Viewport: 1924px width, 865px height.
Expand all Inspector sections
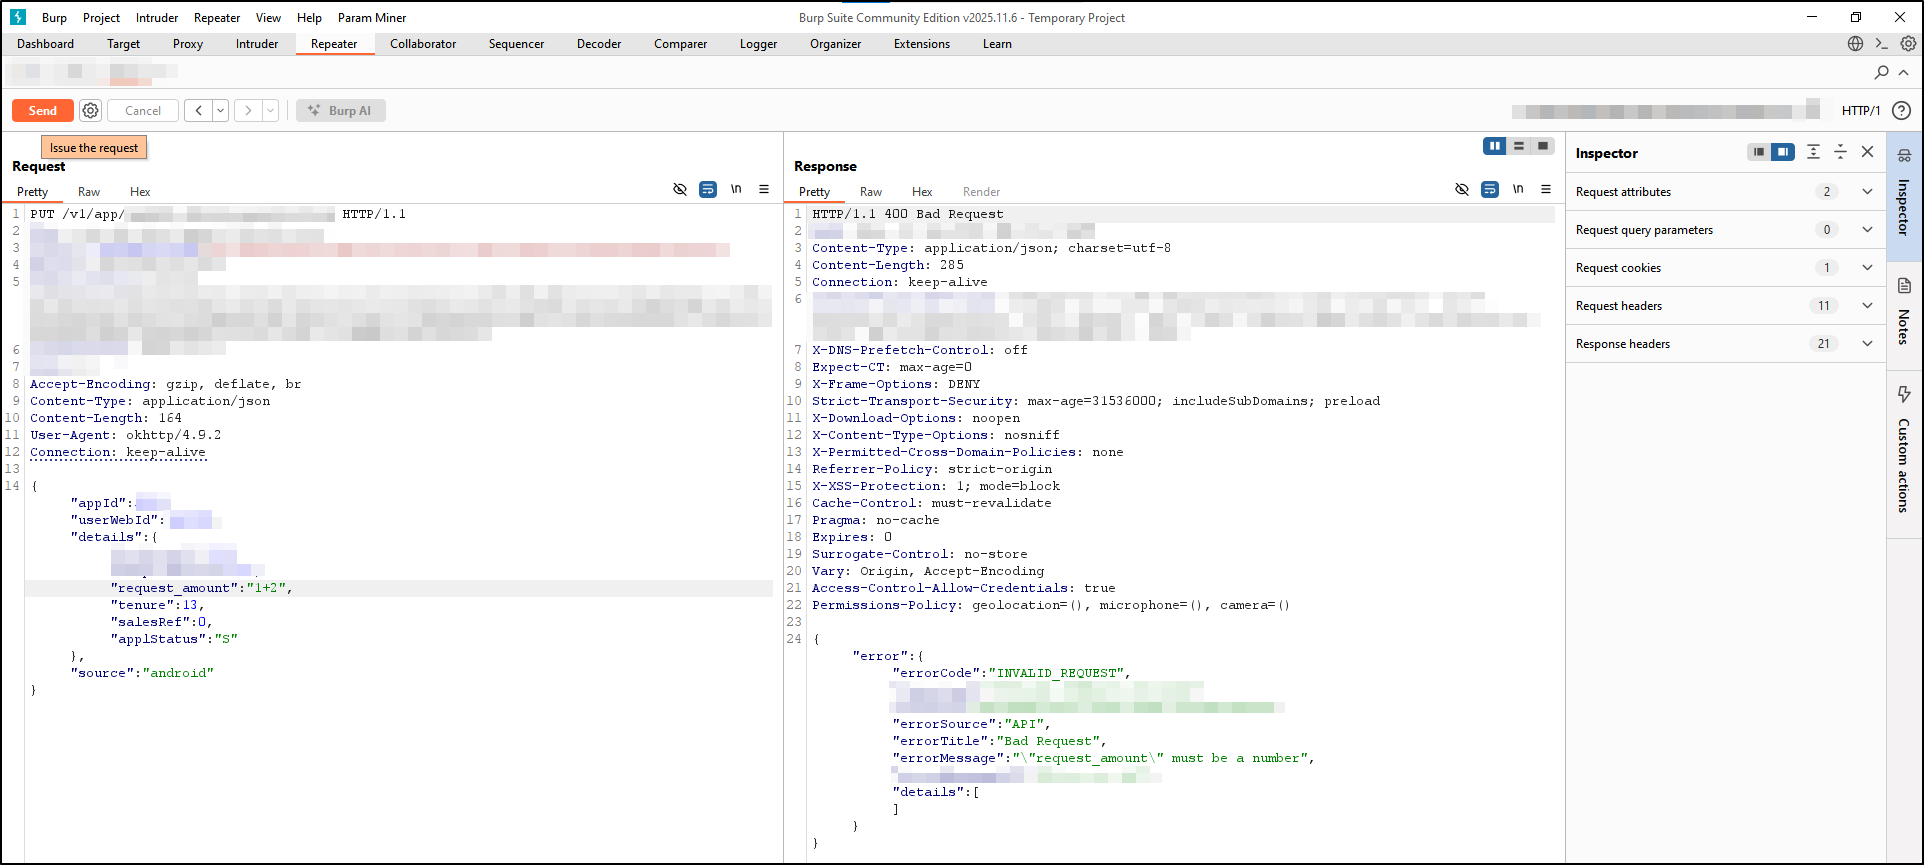[x=1813, y=152]
